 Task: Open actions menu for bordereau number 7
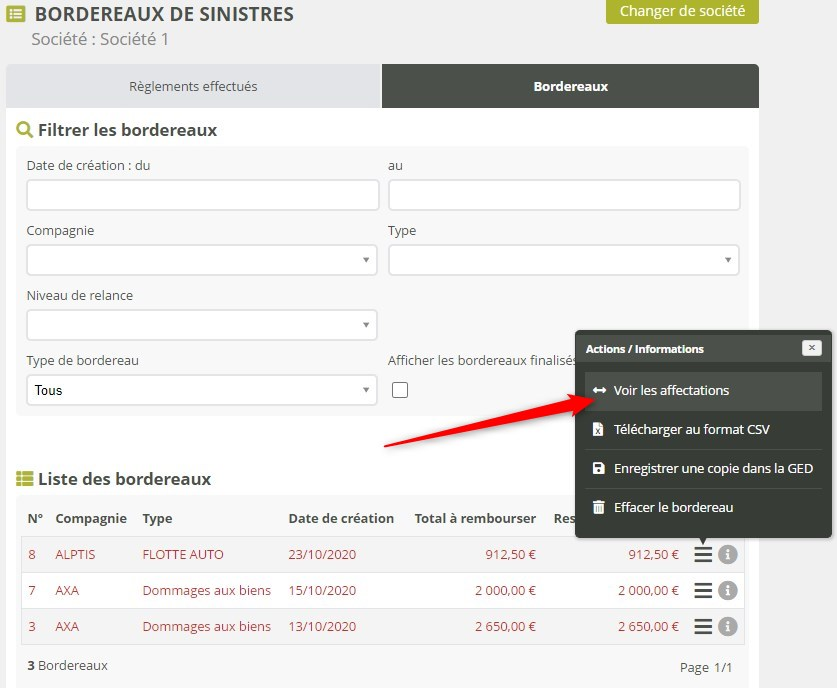pos(703,591)
